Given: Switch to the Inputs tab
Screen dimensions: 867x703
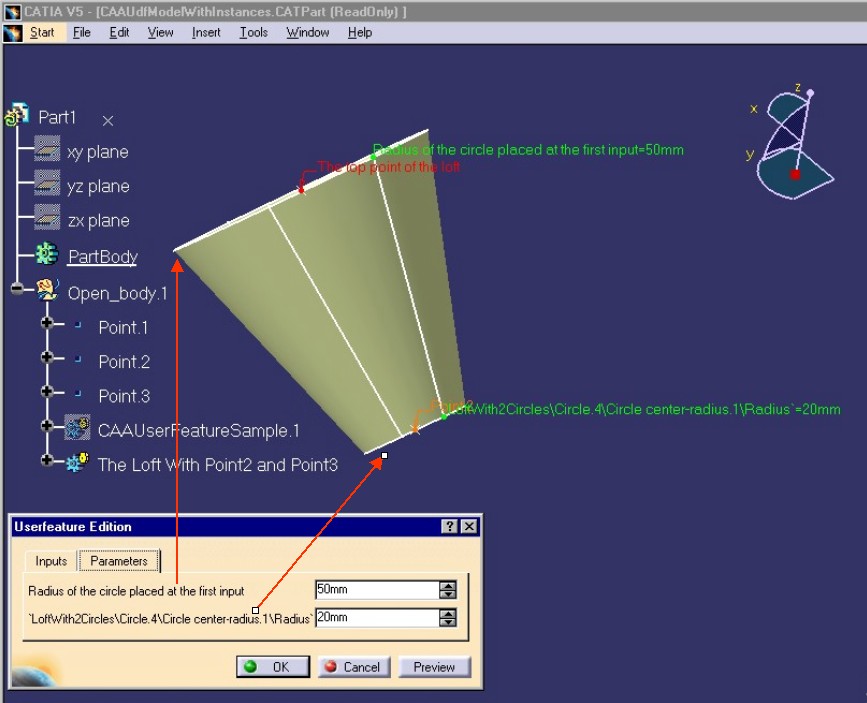Looking at the screenshot, I should 51,561.
